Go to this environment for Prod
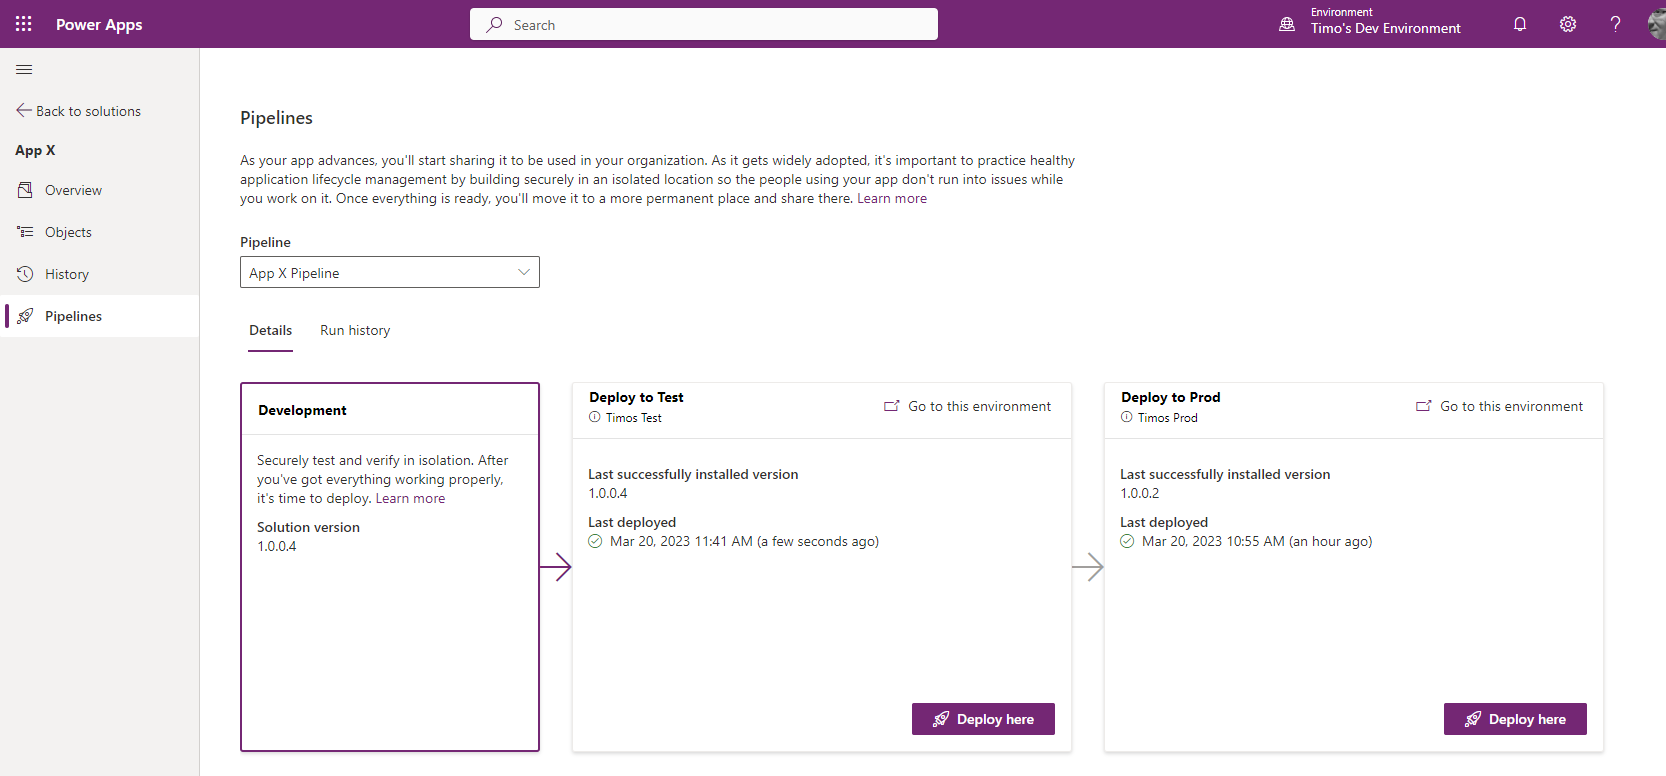Image resolution: width=1666 pixels, height=776 pixels. coord(1500,406)
